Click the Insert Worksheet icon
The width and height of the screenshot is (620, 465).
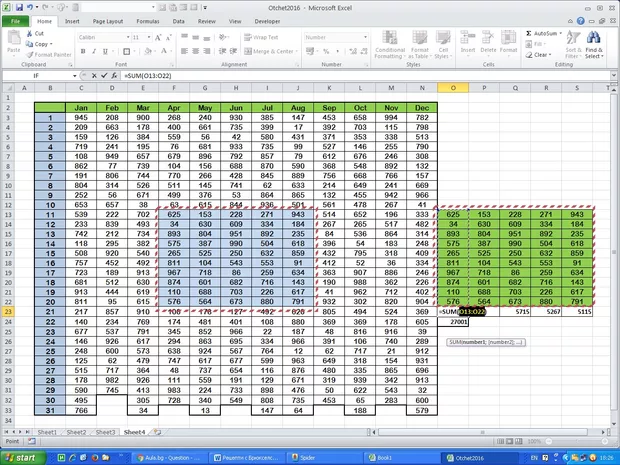pyautogui.click(x=157, y=432)
